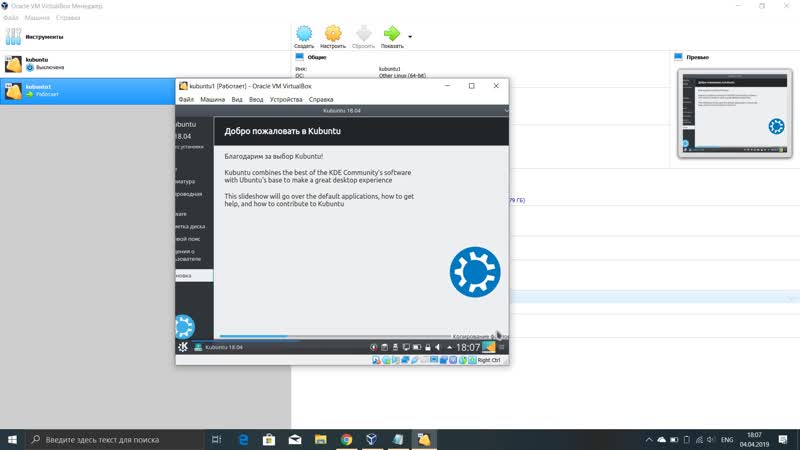Open the Windows clock showing 04.04.2019
This screenshot has height=450, width=800.
(x=754, y=439)
